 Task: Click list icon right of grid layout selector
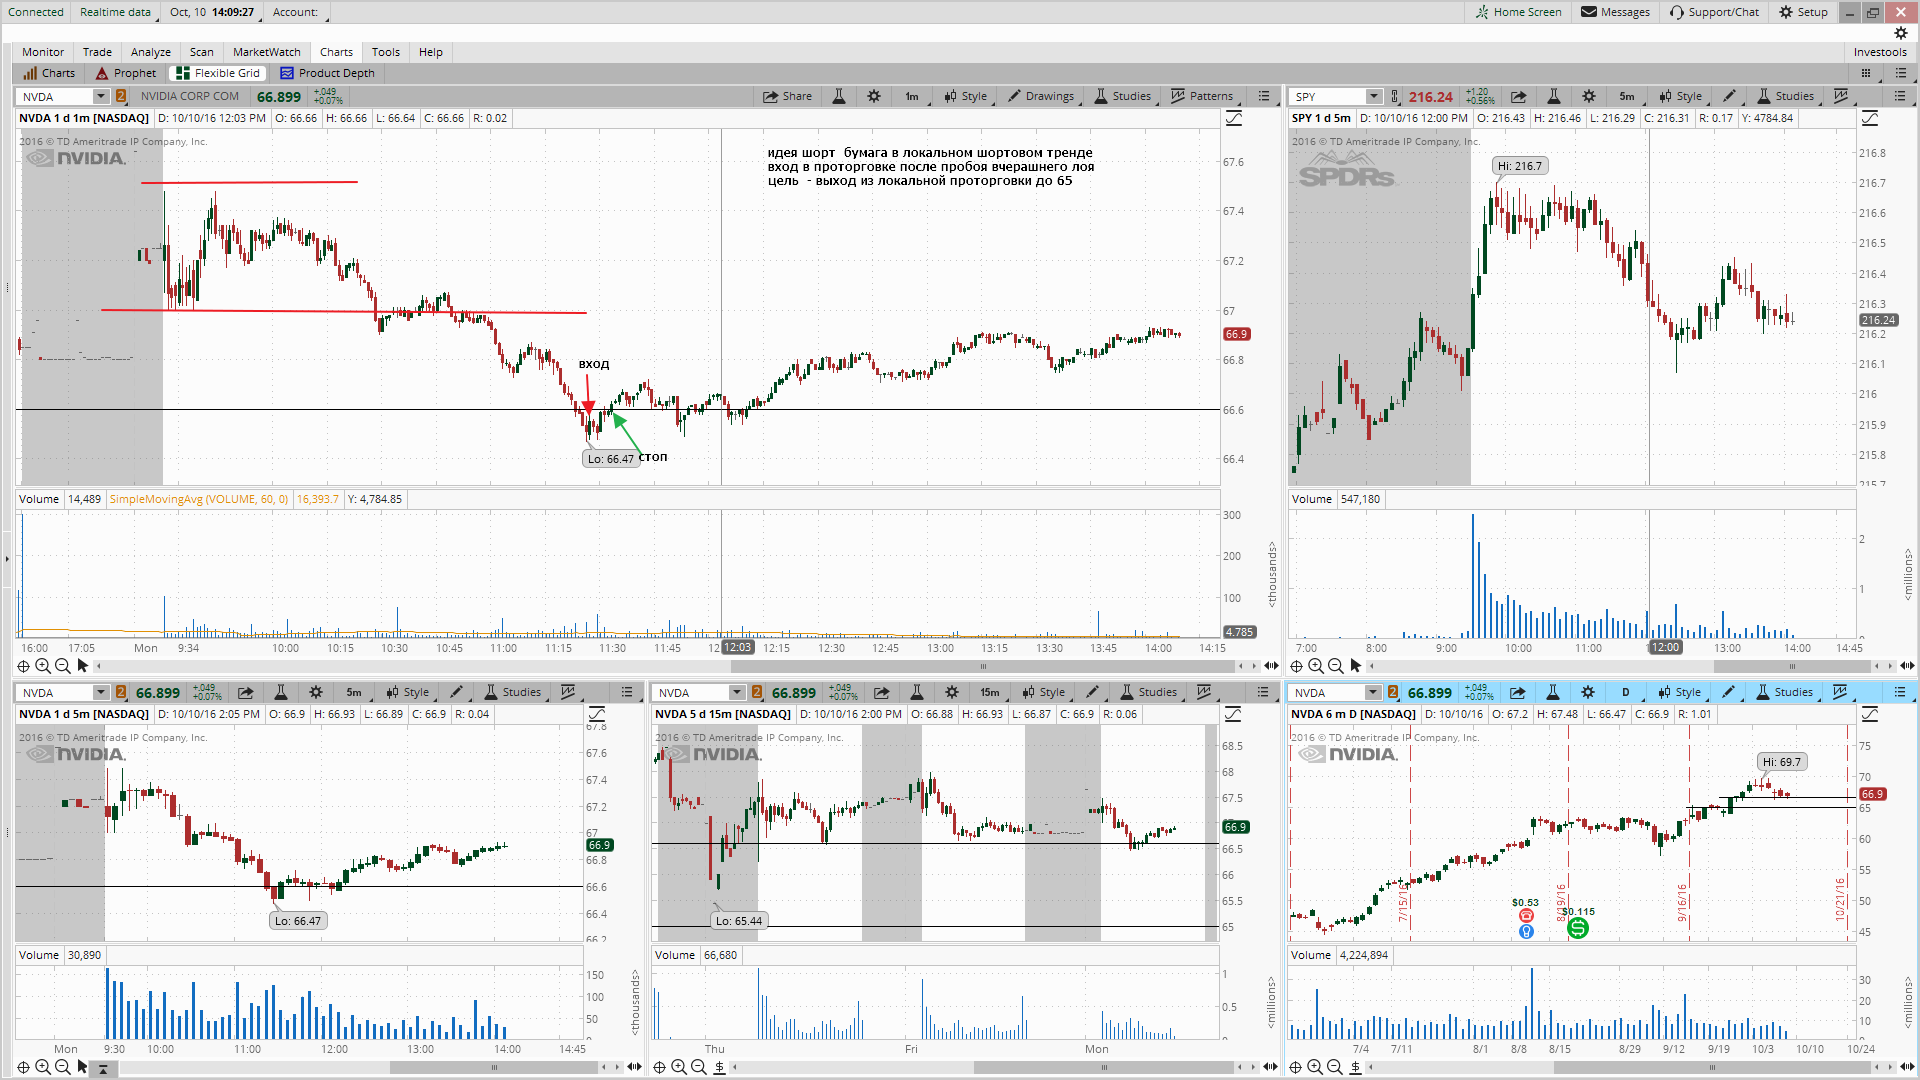click(1900, 73)
